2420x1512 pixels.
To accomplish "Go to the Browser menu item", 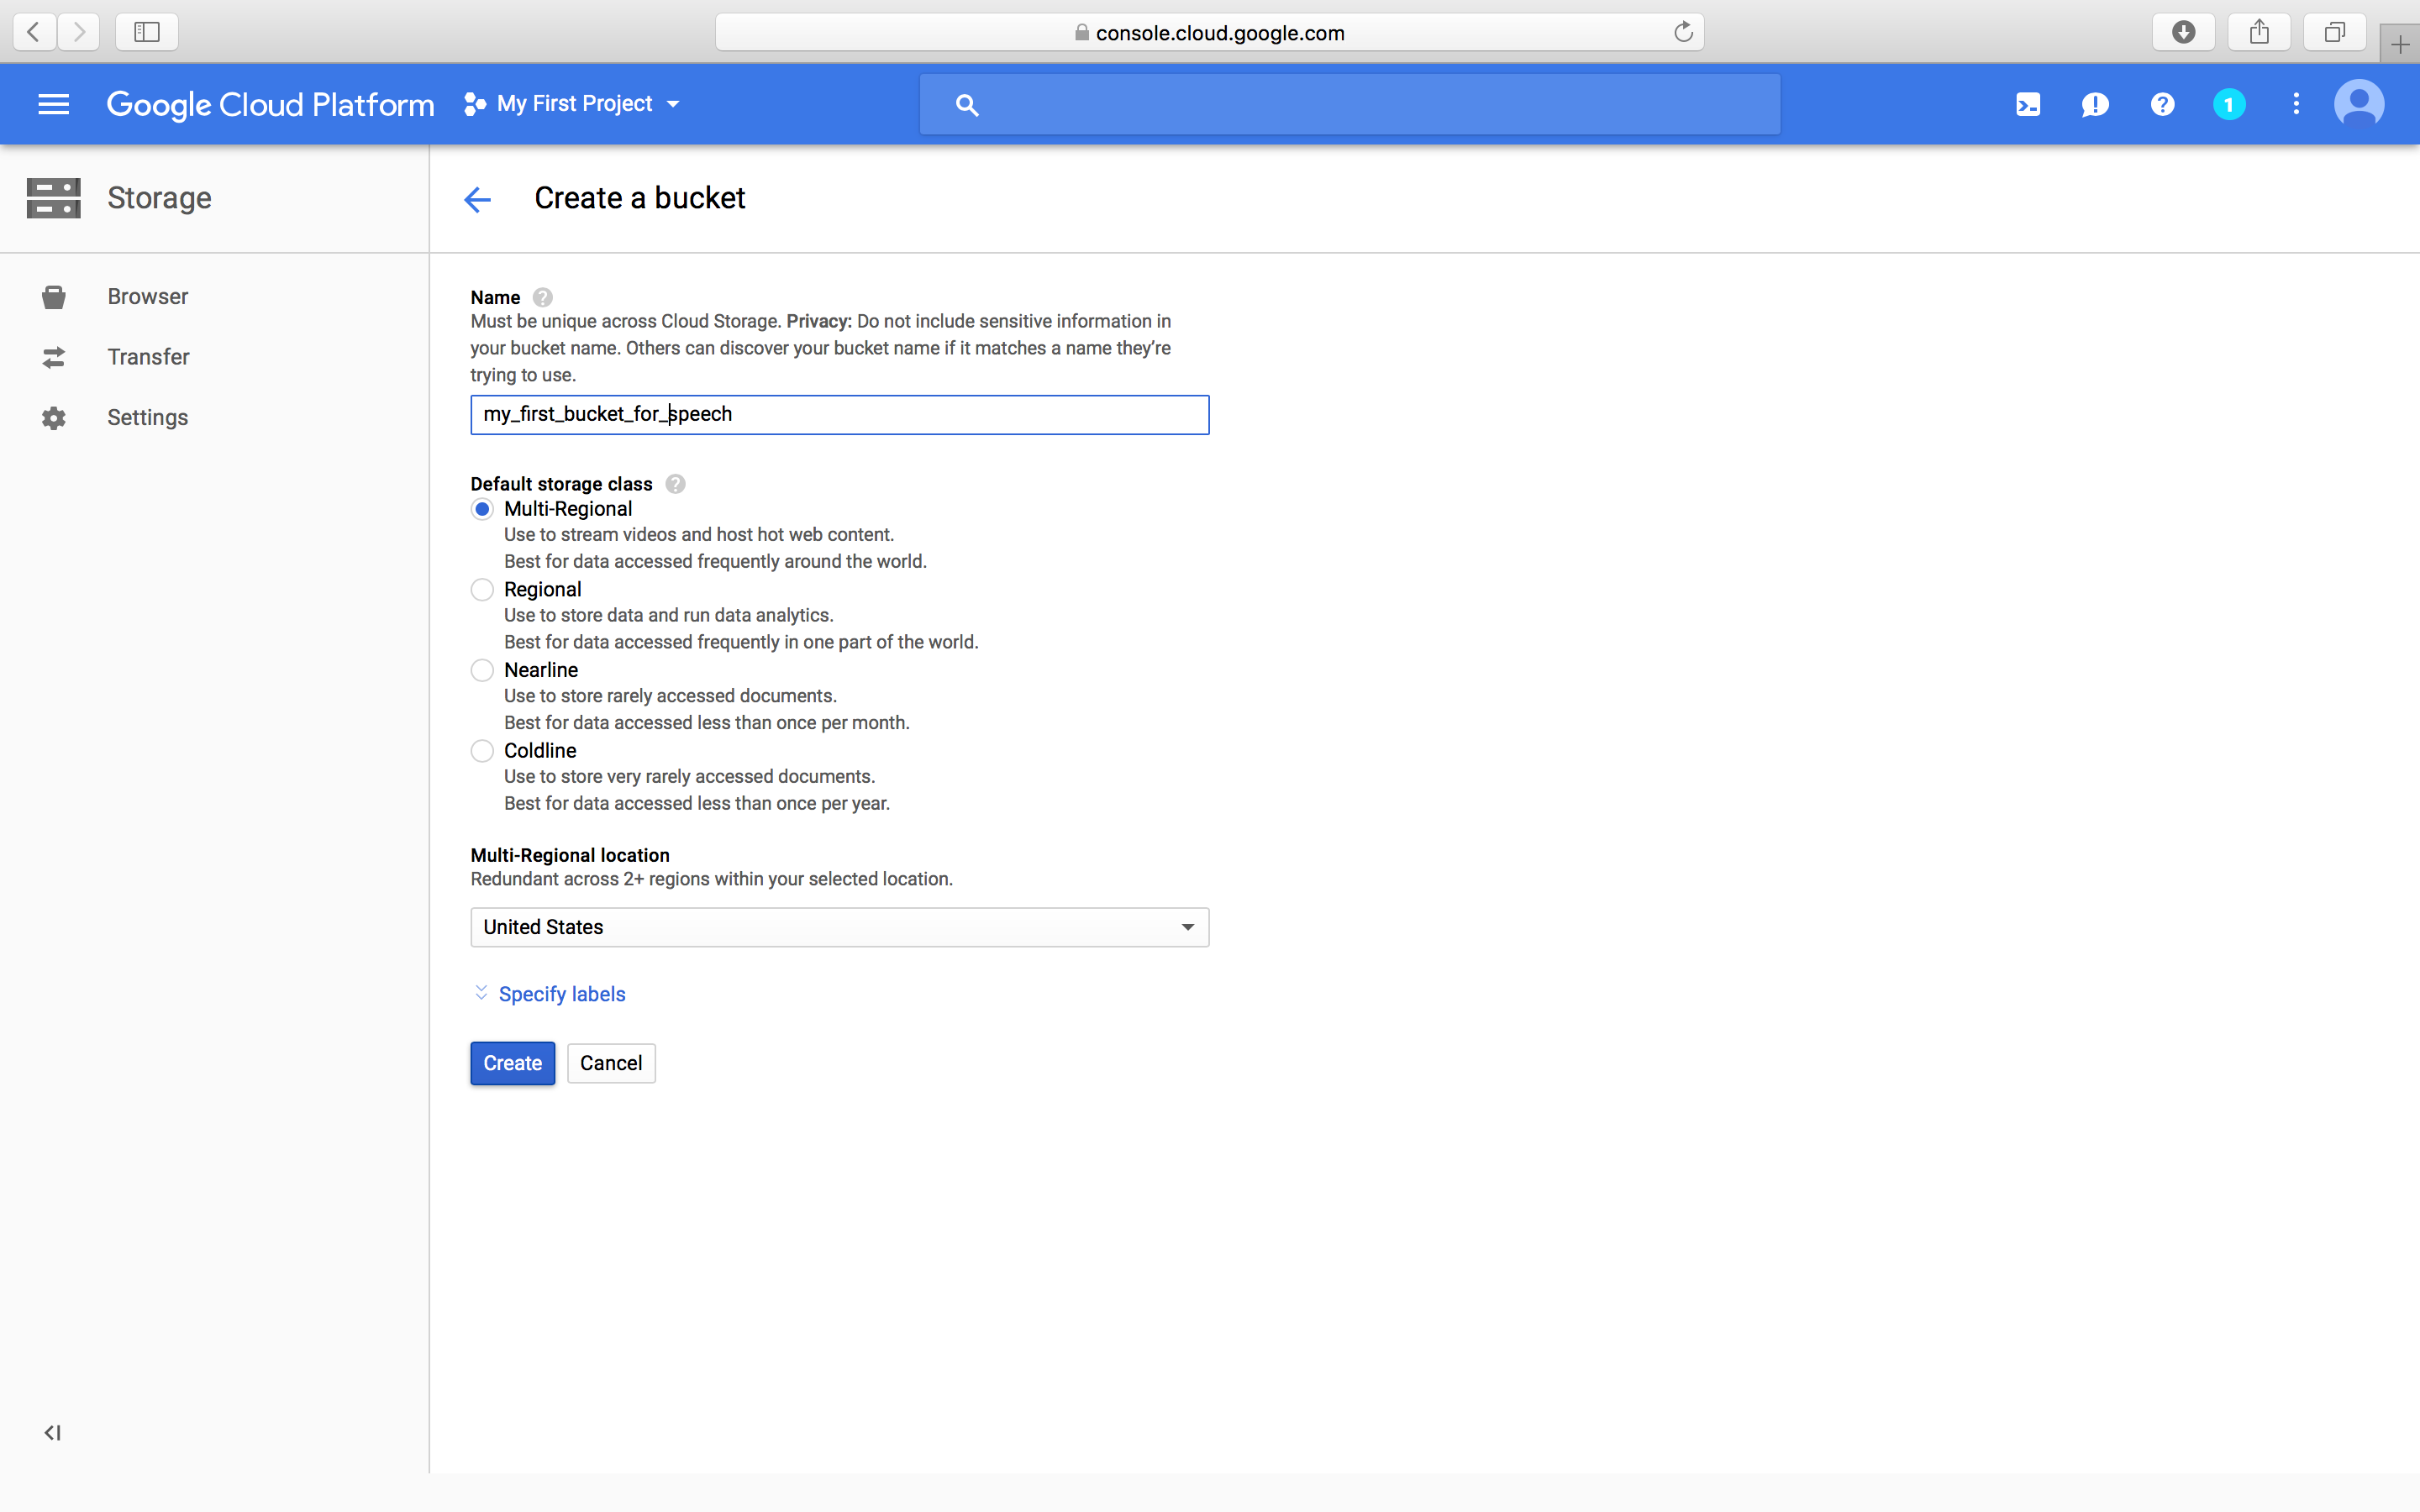I will pos(147,296).
